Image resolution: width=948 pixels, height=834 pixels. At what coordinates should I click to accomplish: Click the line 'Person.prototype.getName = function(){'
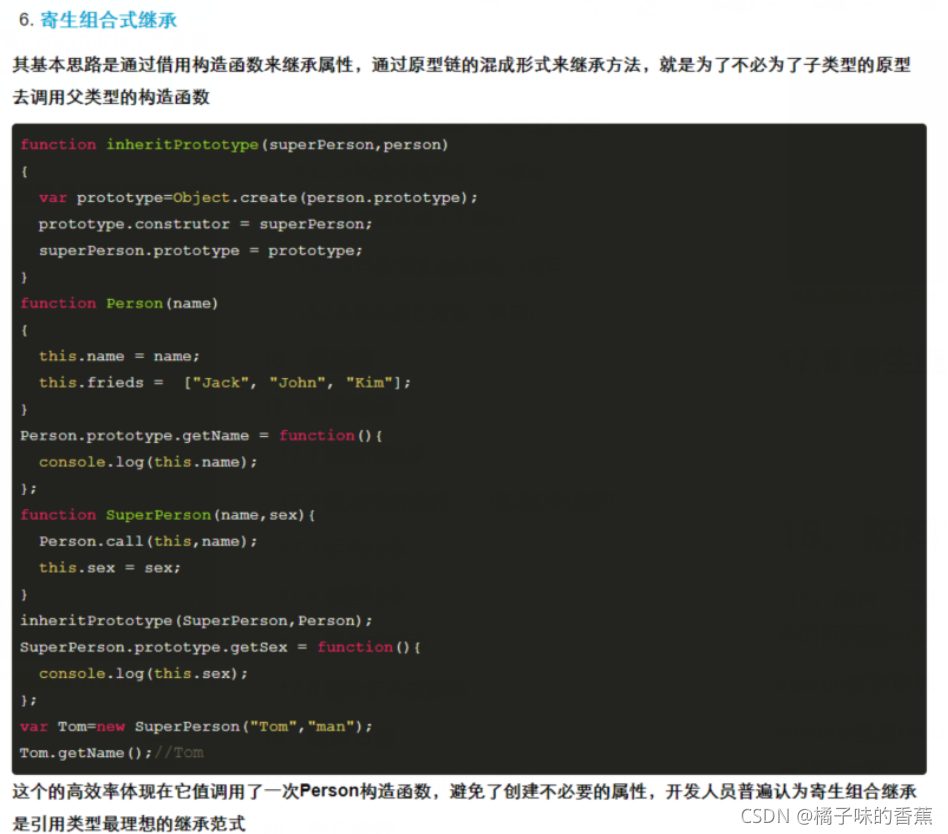(x=201, y=435)
